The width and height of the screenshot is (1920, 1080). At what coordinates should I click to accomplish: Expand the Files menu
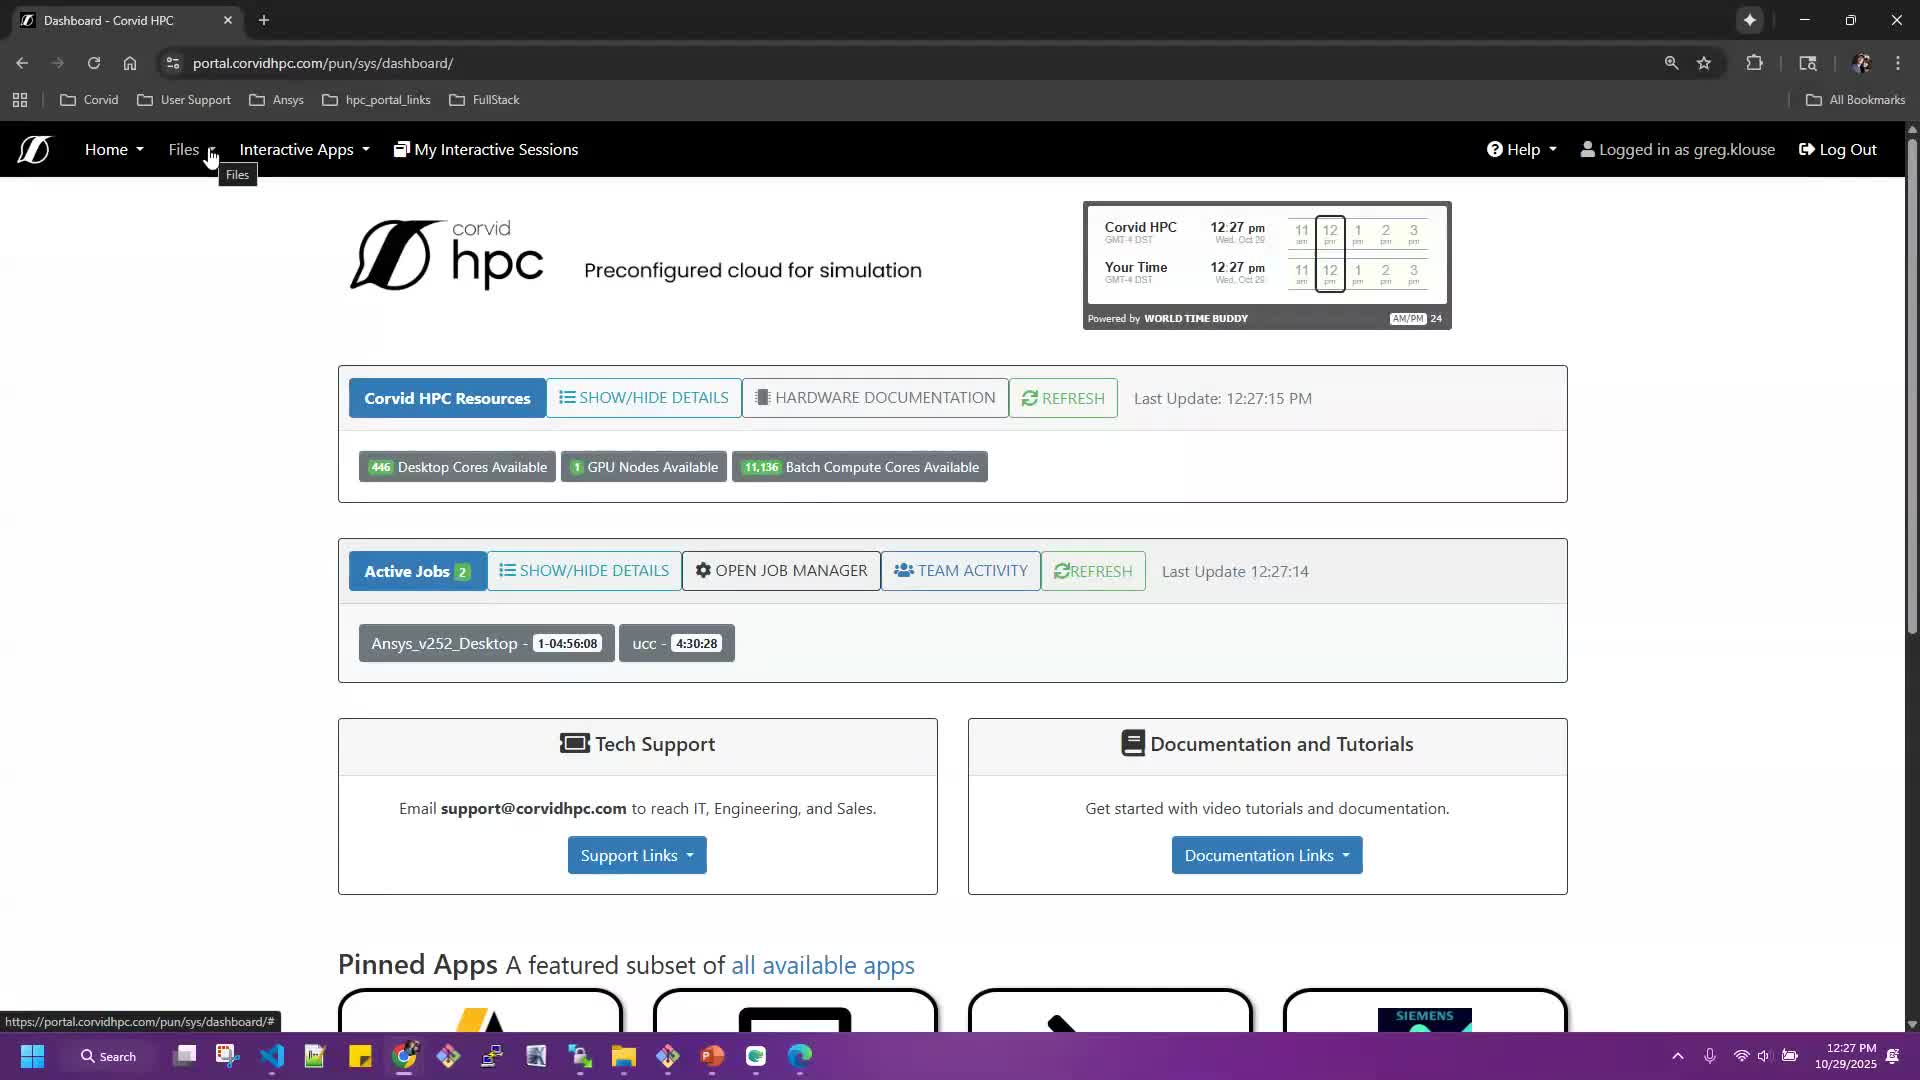(x=191, y=149)
